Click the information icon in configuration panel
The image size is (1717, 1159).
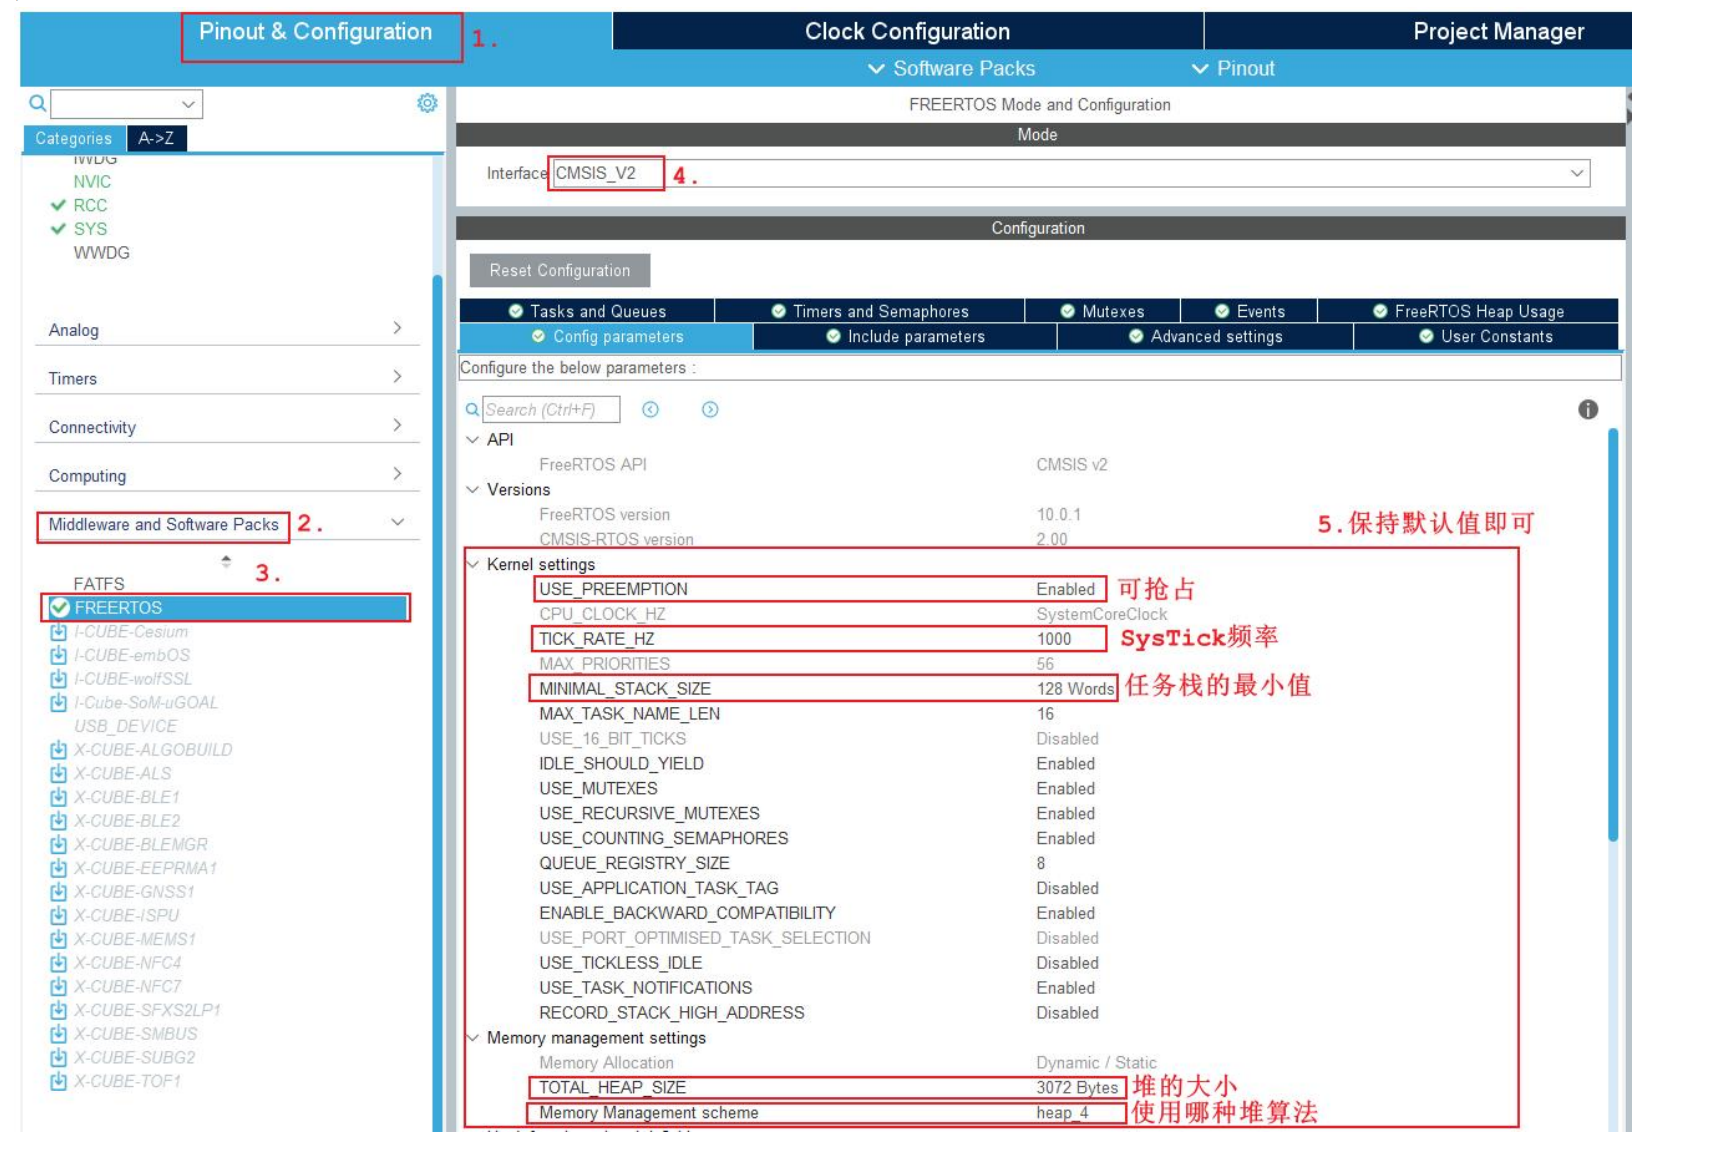click(x=1588, y=409)
